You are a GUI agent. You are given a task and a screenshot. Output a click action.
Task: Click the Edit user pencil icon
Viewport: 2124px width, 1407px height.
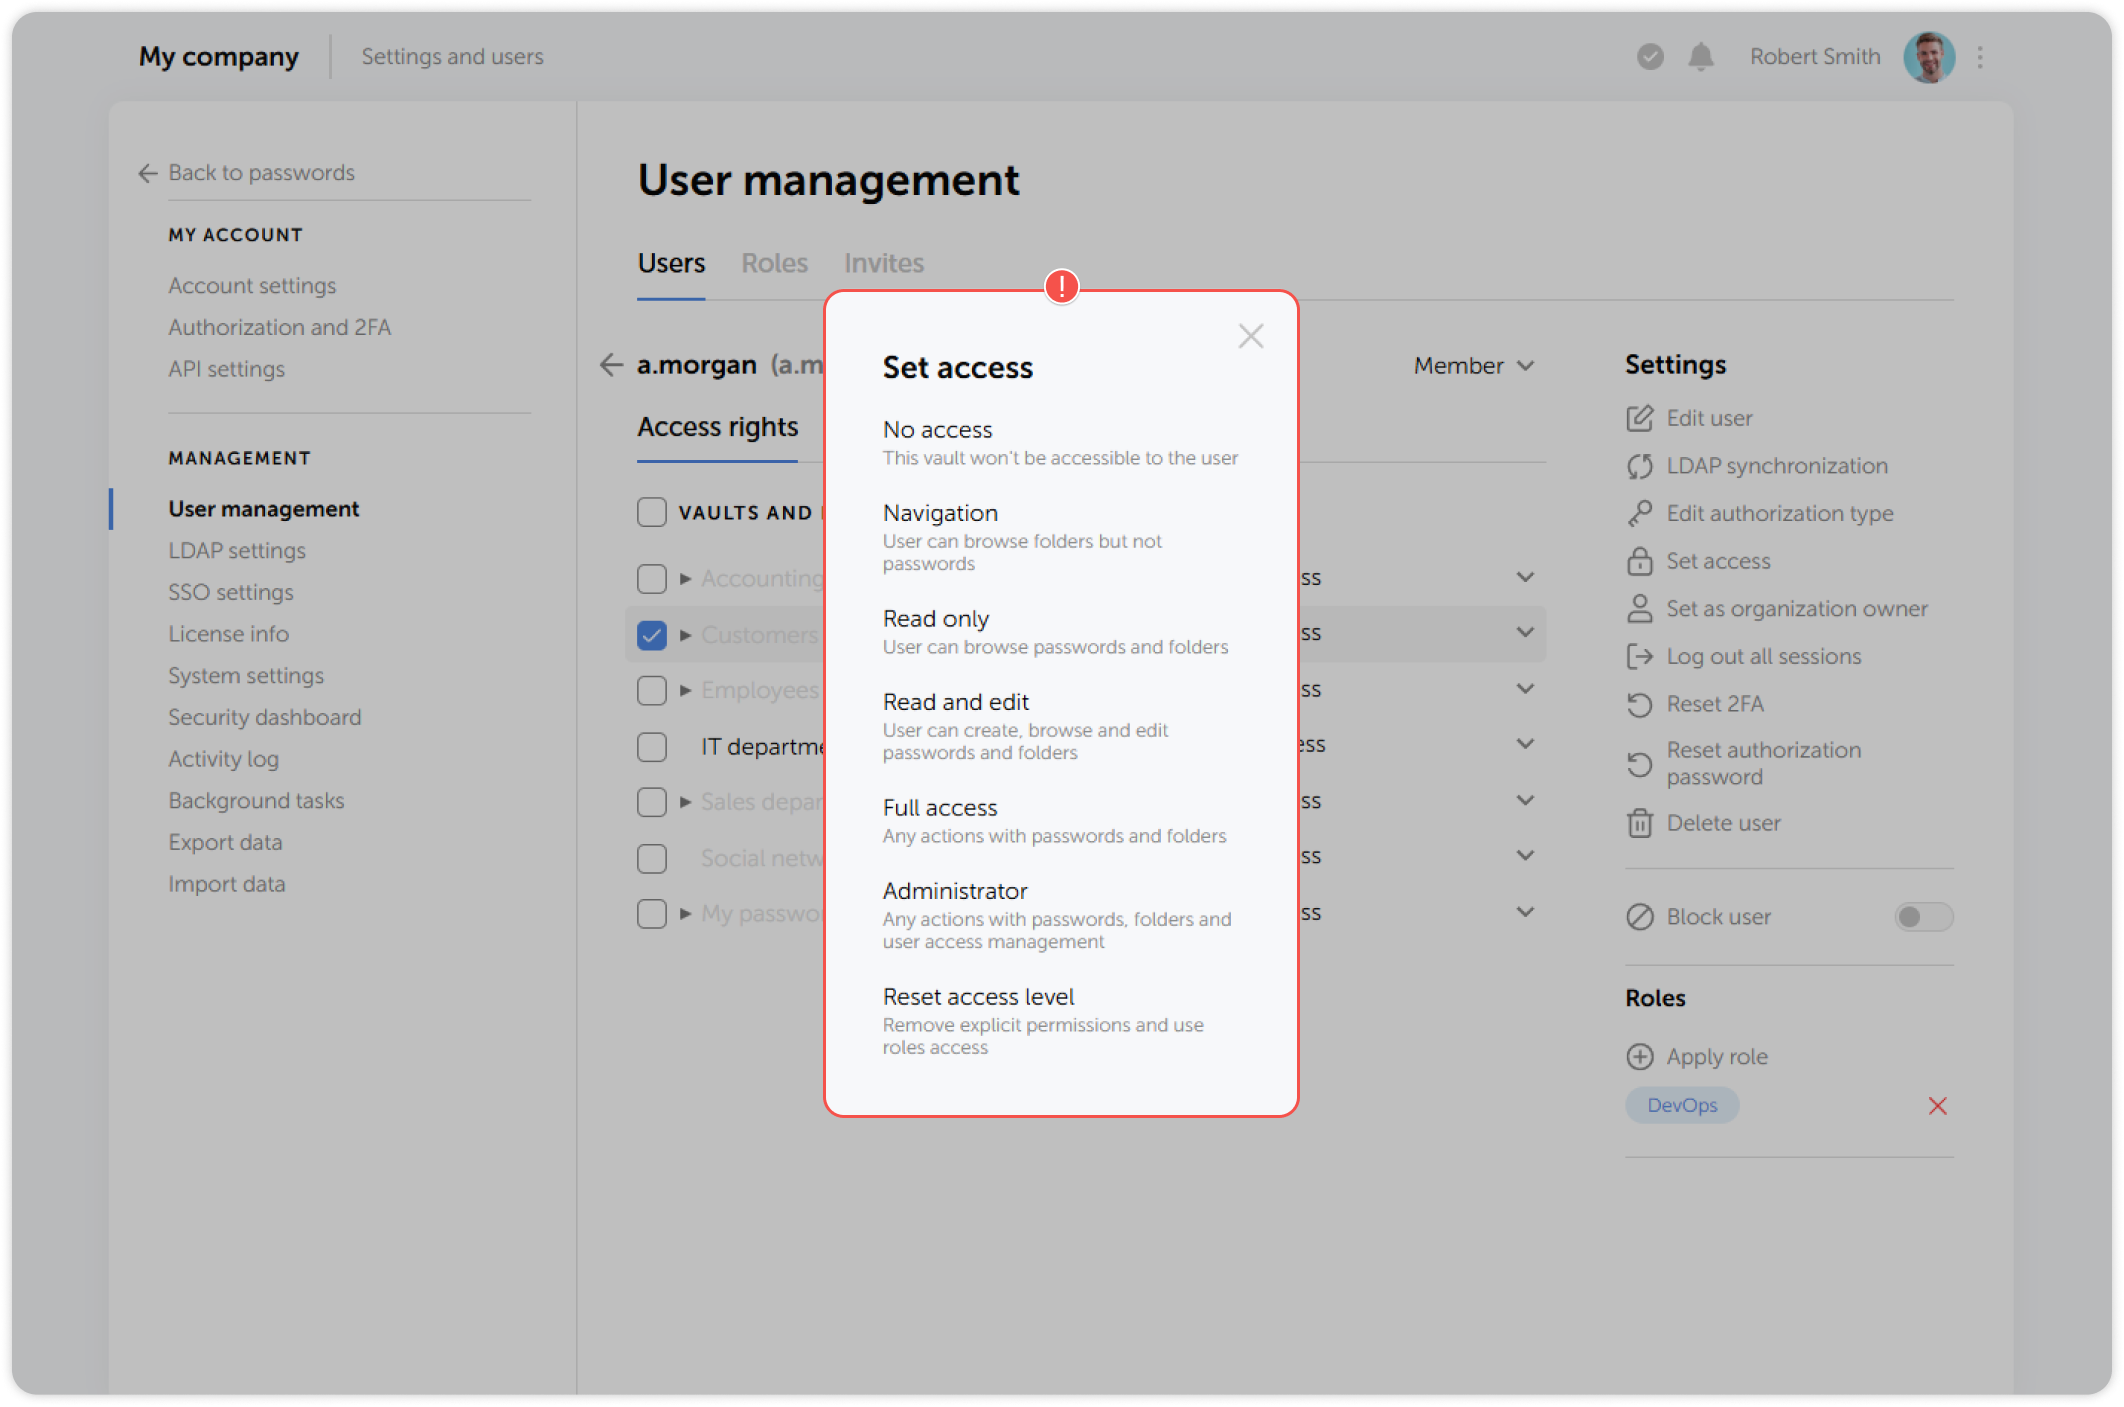(x=1640, y=418)
